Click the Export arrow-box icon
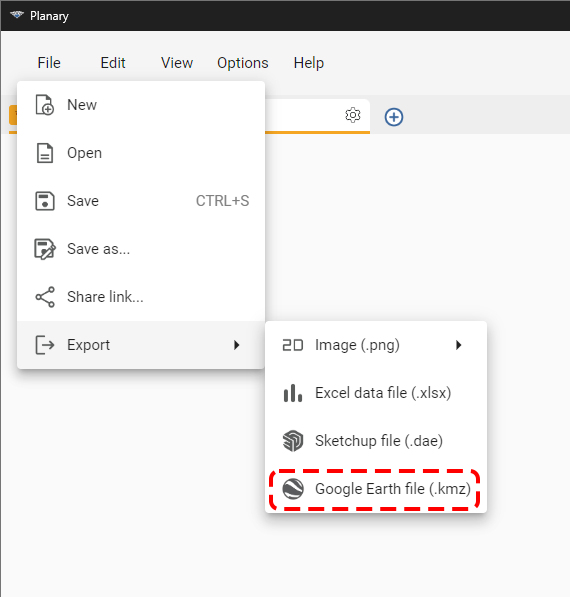The image size is (570, 597). (45, 345)
